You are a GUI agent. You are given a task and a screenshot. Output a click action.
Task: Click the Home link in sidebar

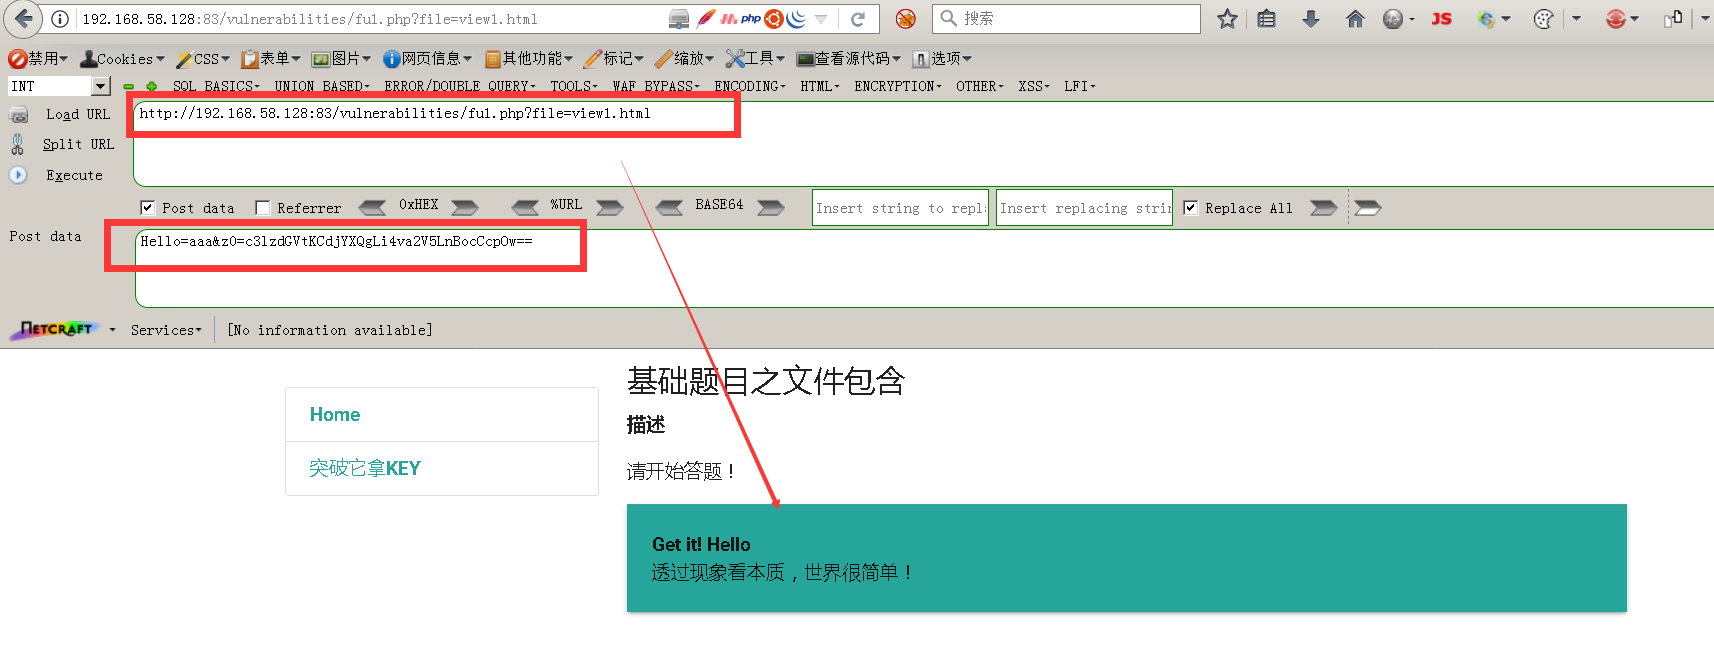(335, 414)
